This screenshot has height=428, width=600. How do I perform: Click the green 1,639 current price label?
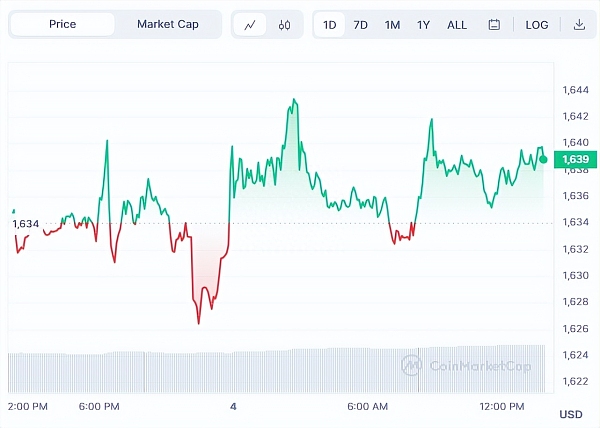pyautogui.click(x=575, y=159)
